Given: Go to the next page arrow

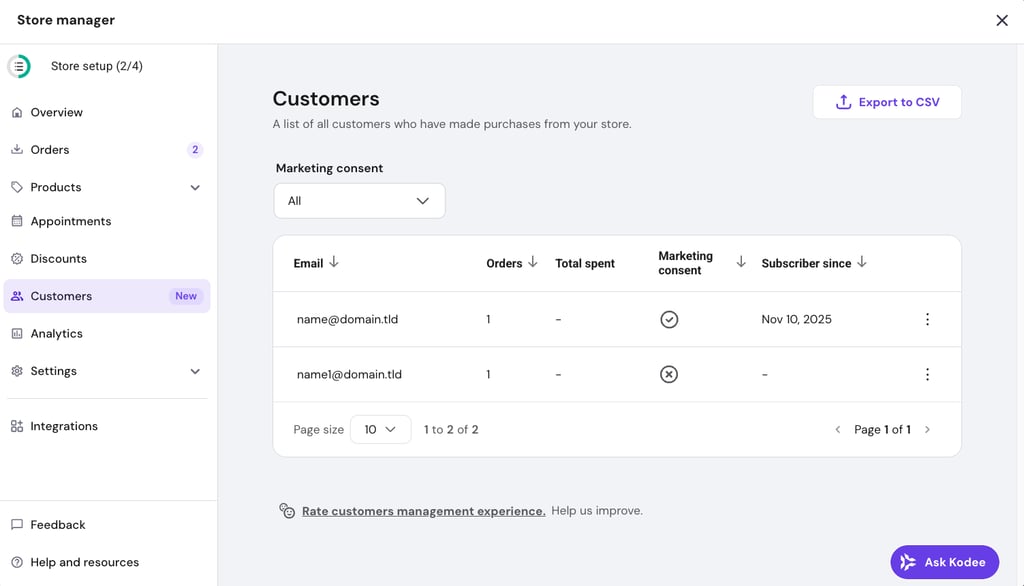Looking at the screenshot, I should [927, 429].
